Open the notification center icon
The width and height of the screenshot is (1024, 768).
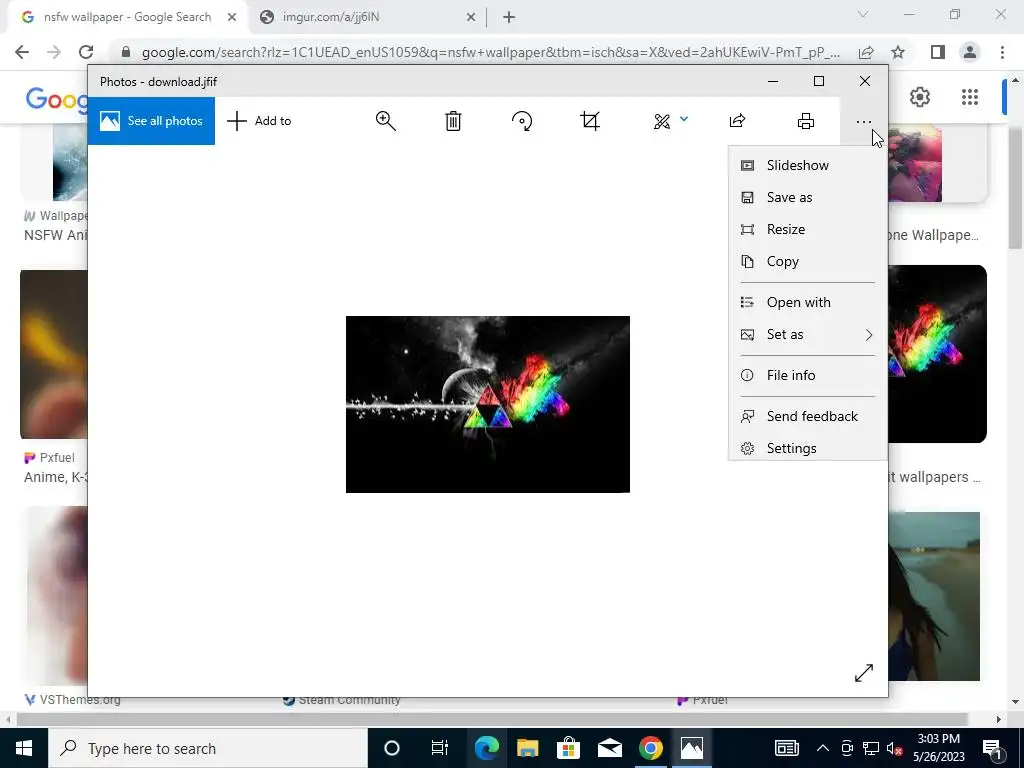coord(991,748)
